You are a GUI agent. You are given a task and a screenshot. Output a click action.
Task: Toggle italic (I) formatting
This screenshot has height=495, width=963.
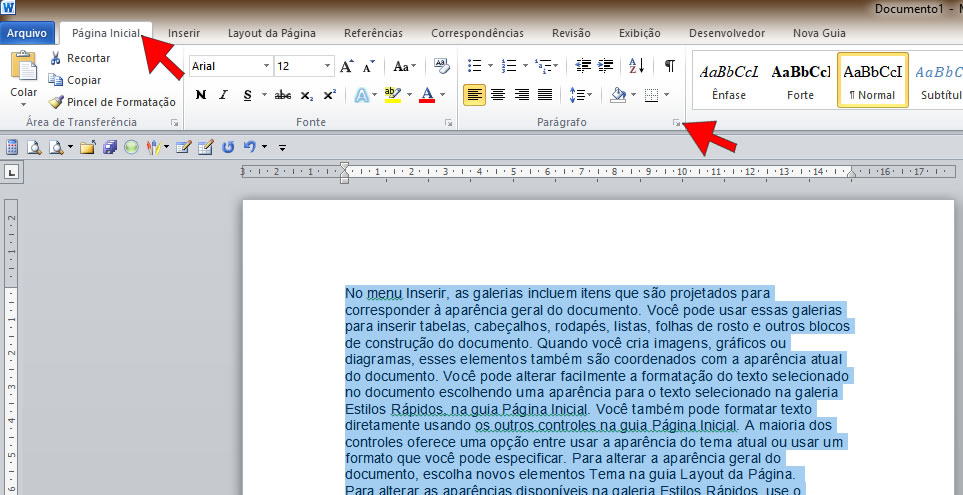(224, 95)
